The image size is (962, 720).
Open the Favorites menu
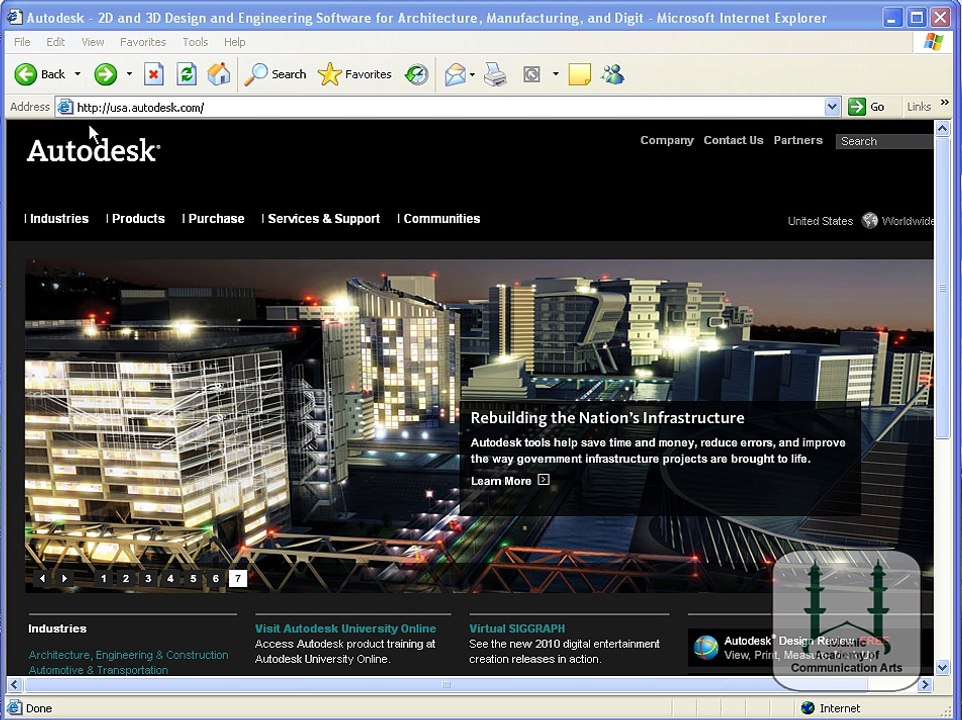tap(143, 42)
